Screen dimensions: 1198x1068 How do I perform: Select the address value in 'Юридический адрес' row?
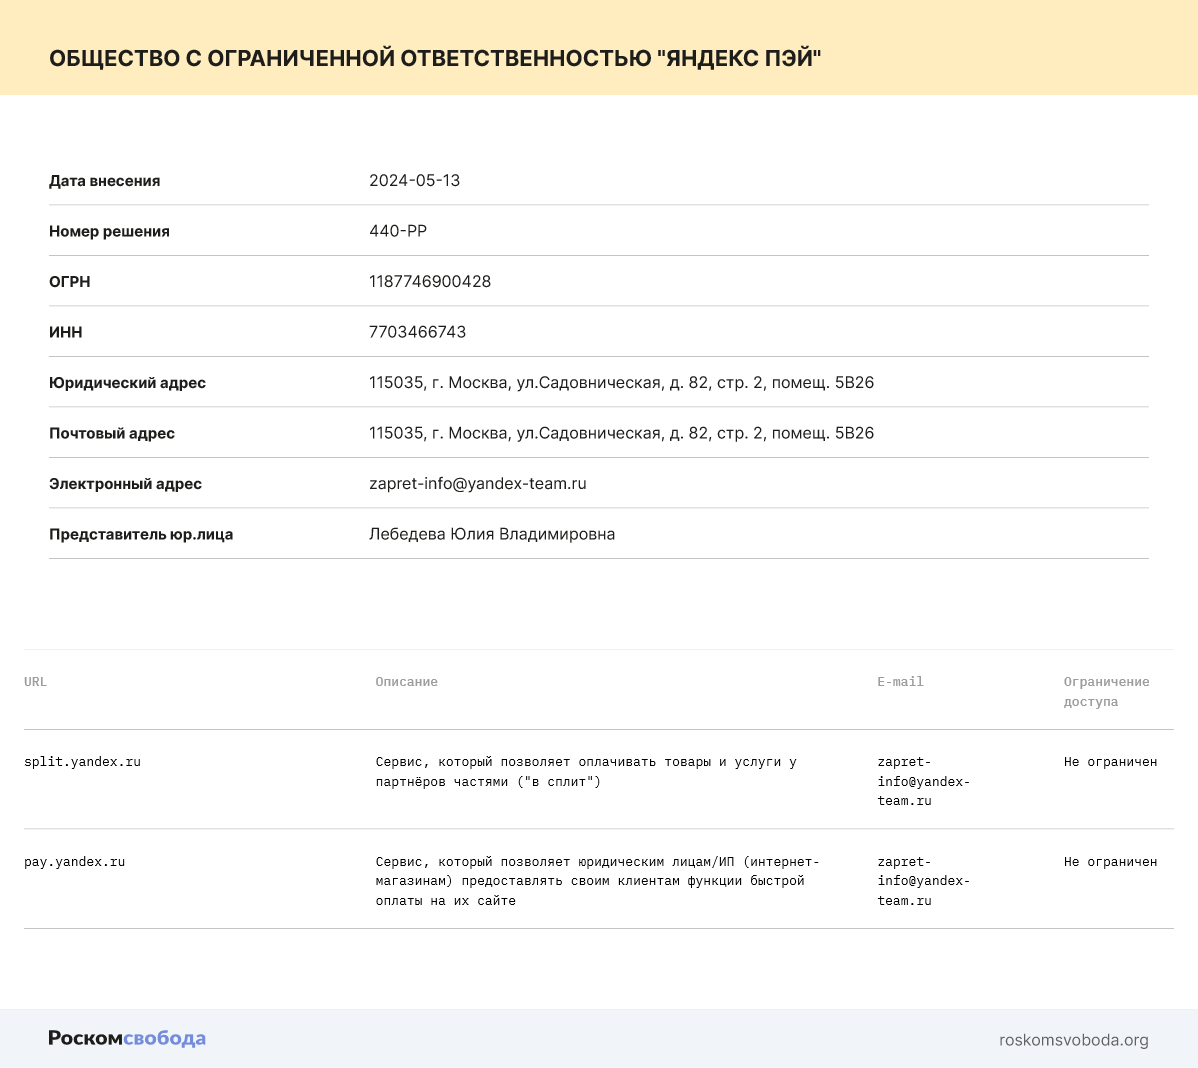pyautogui.click(x=621, y=382)
